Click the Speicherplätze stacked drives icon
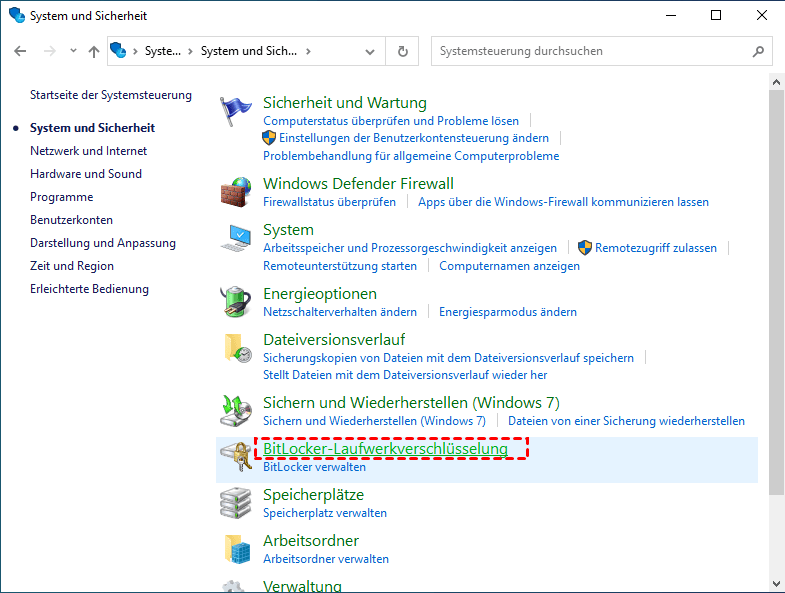 pyautogui.click(x=235, y=503)
